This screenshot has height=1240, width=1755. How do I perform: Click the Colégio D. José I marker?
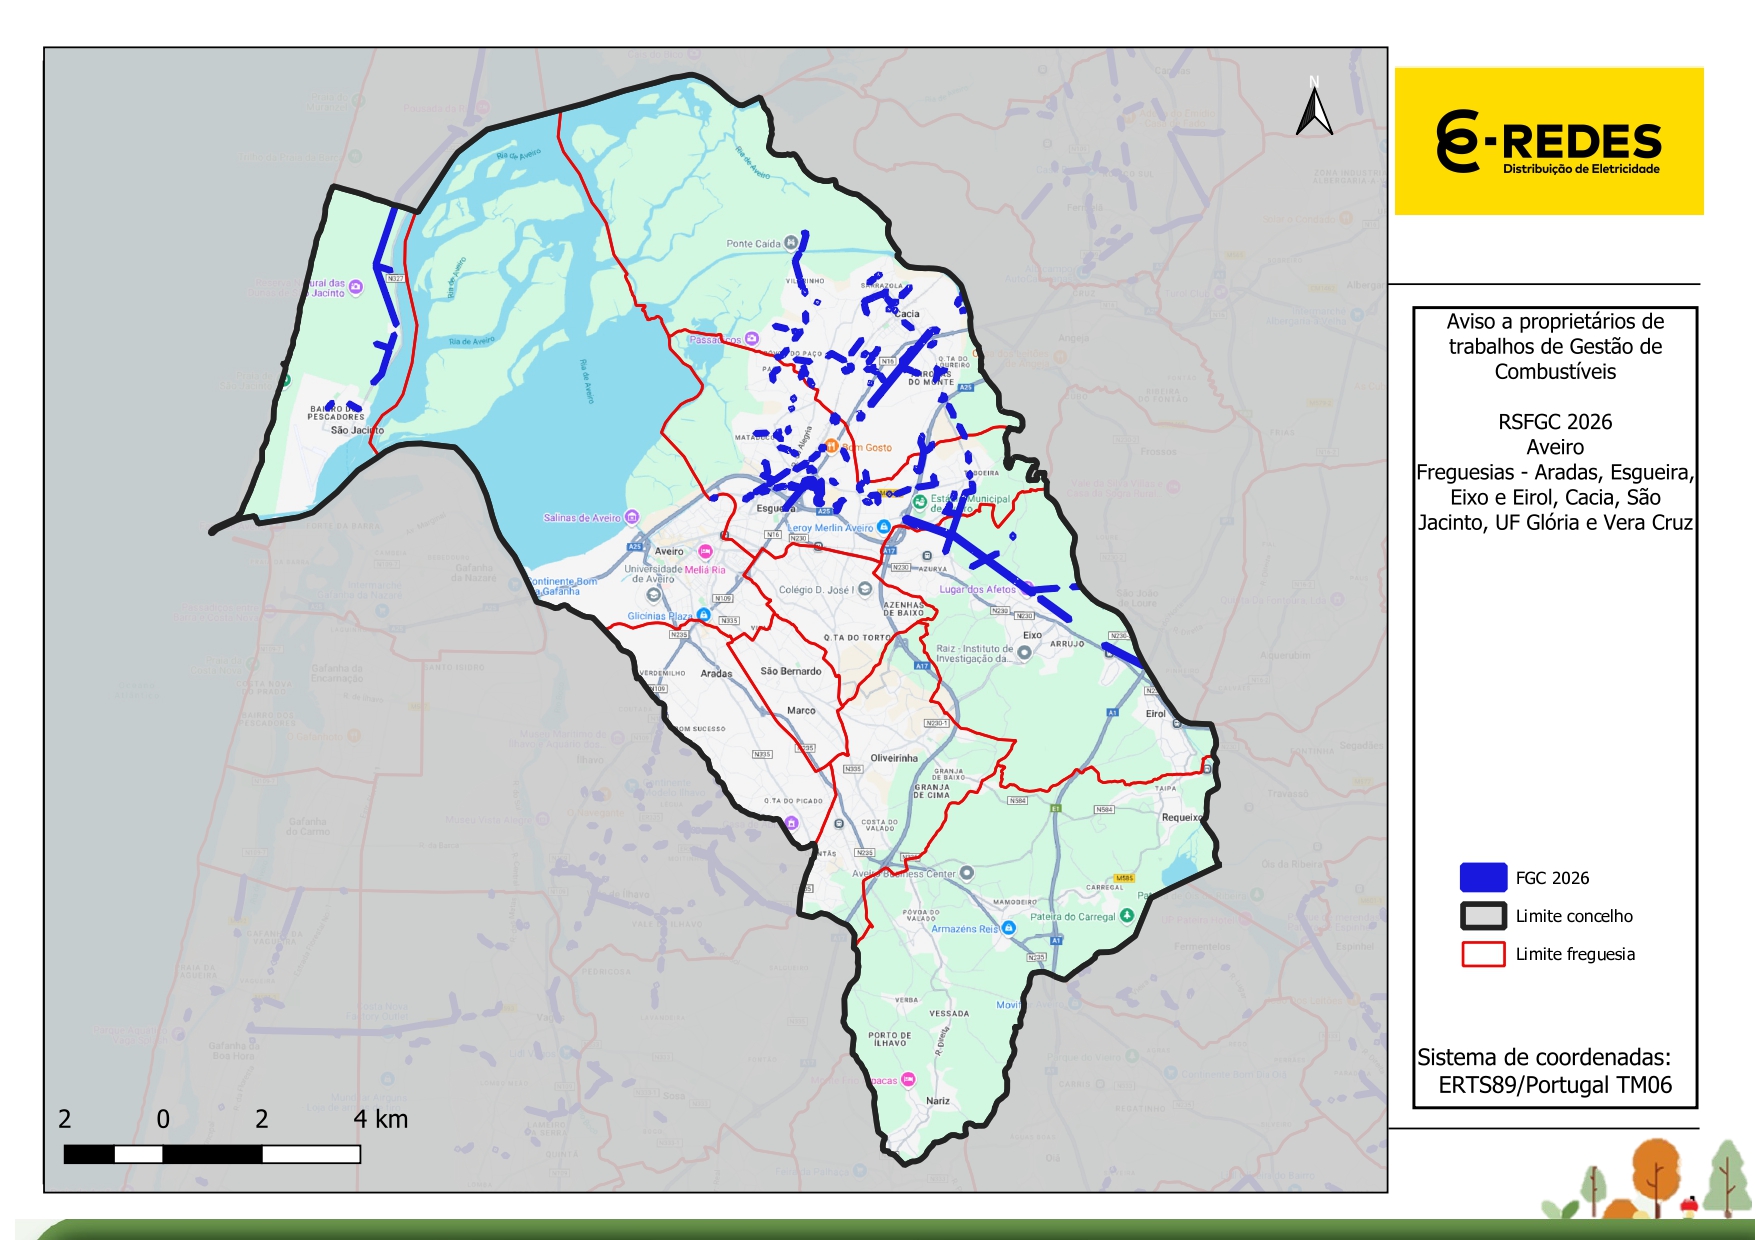click(x=865, y=589)
